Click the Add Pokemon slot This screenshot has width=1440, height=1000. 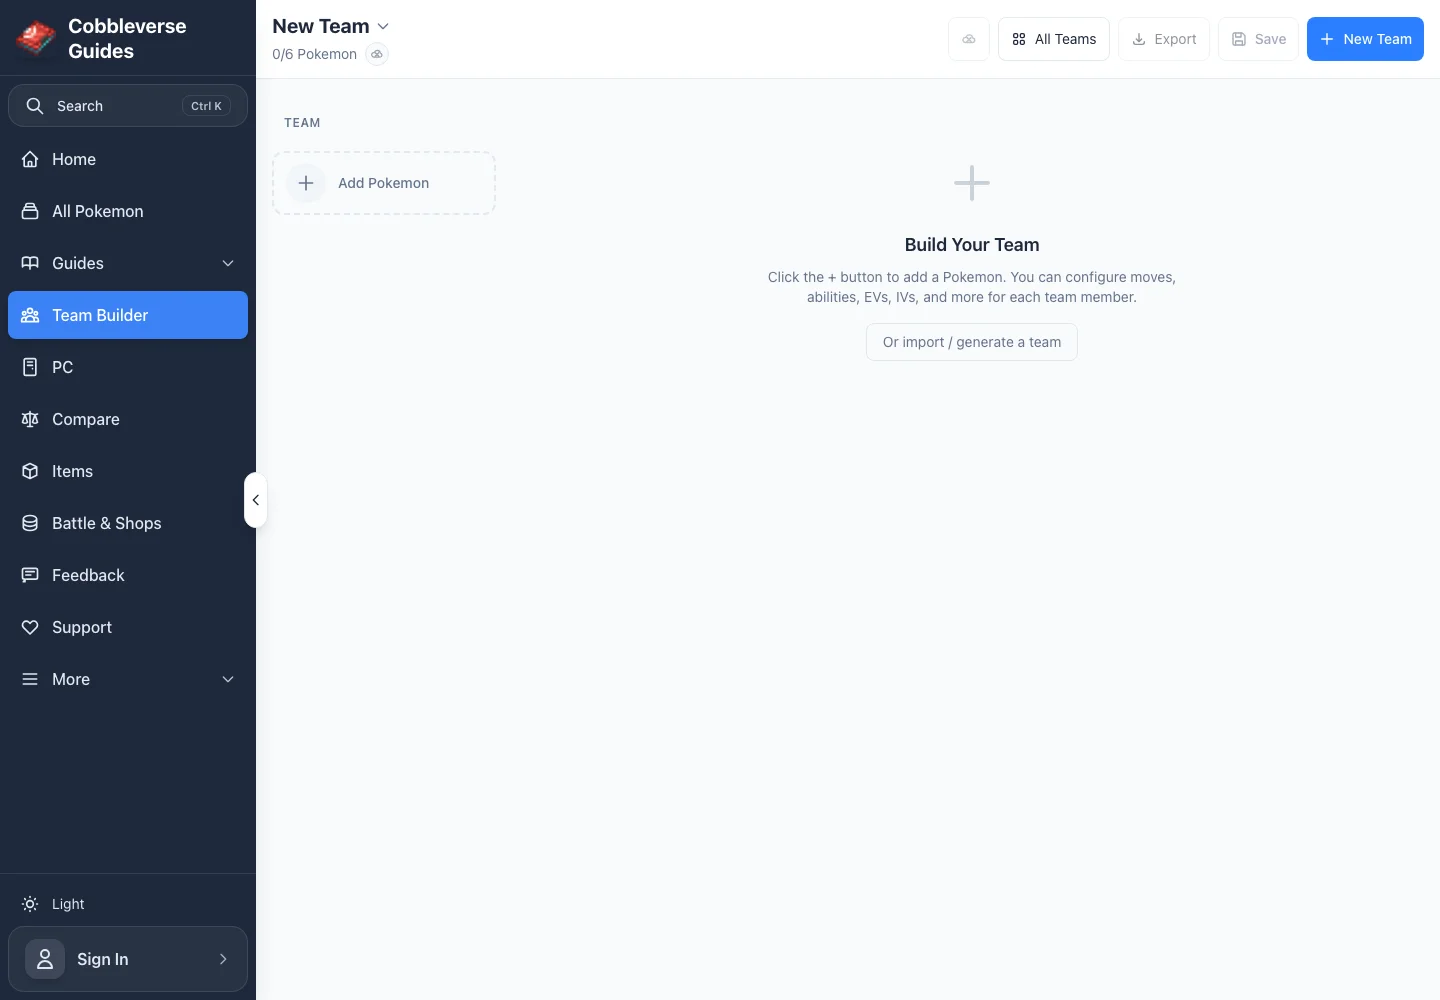click(x=384, y=183)
